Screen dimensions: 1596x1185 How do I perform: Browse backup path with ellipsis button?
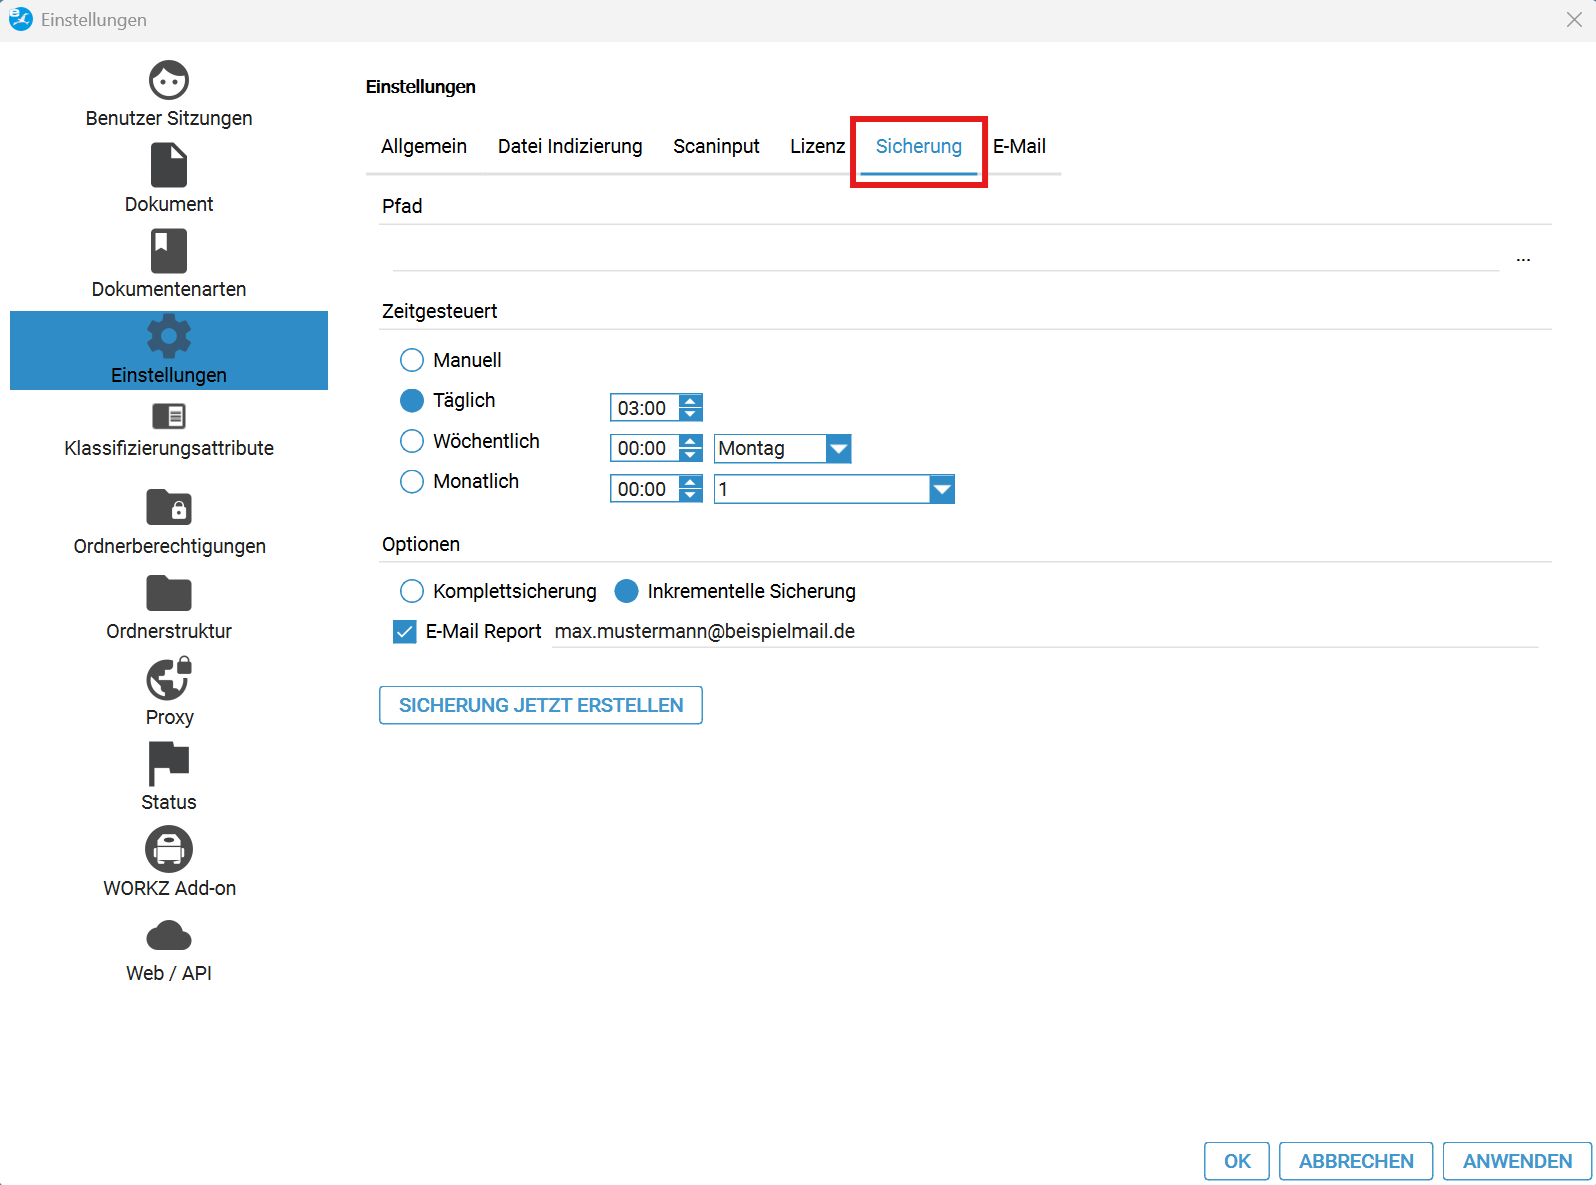[x=1523, y=258]
